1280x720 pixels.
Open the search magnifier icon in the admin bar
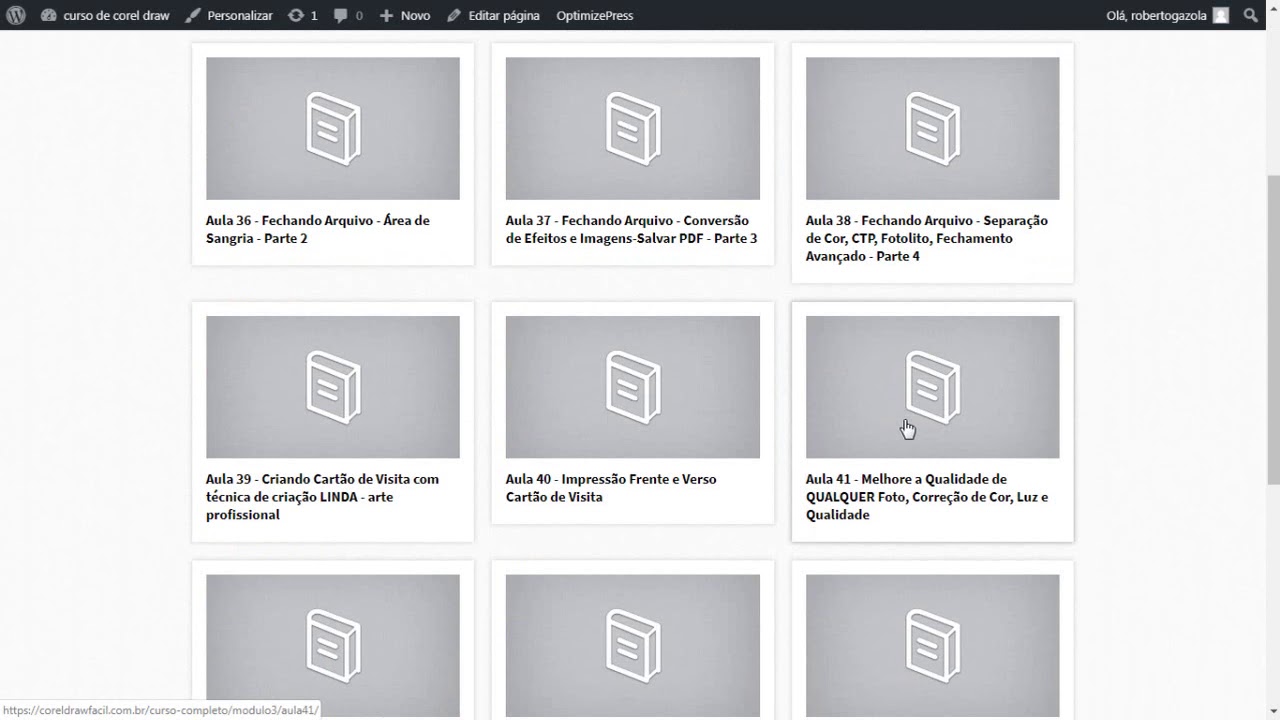click(1251, 15)
